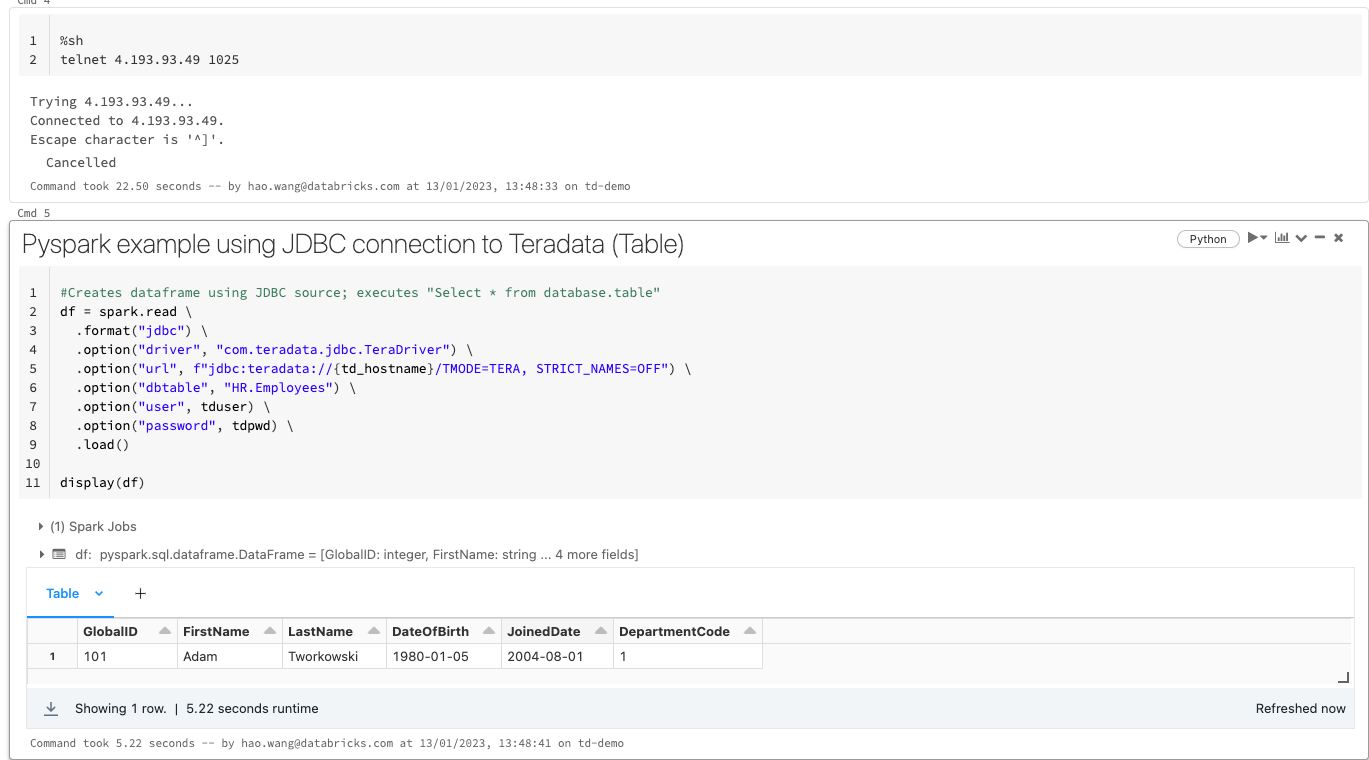Click the '.option("dbtable", "HR.Employees")' line
The image size is (1369, 760).
(215, 387)
